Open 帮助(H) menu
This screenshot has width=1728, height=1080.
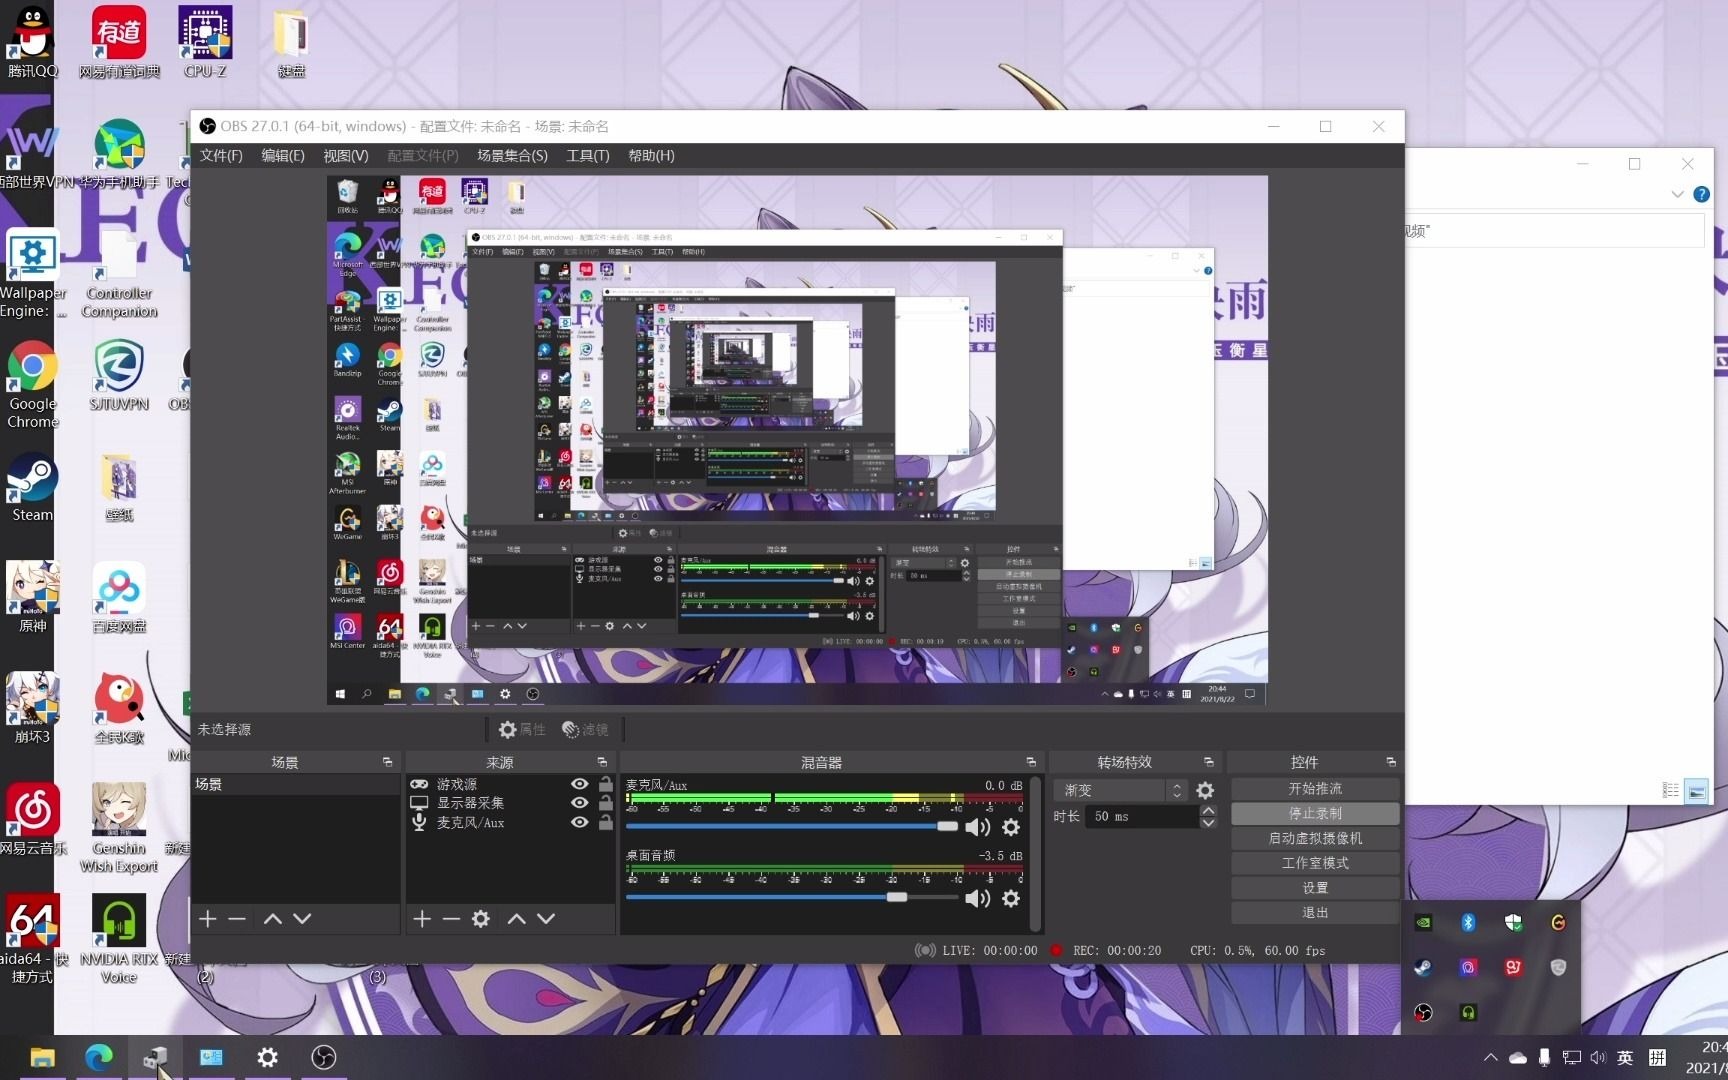click(x=651, y=156)
